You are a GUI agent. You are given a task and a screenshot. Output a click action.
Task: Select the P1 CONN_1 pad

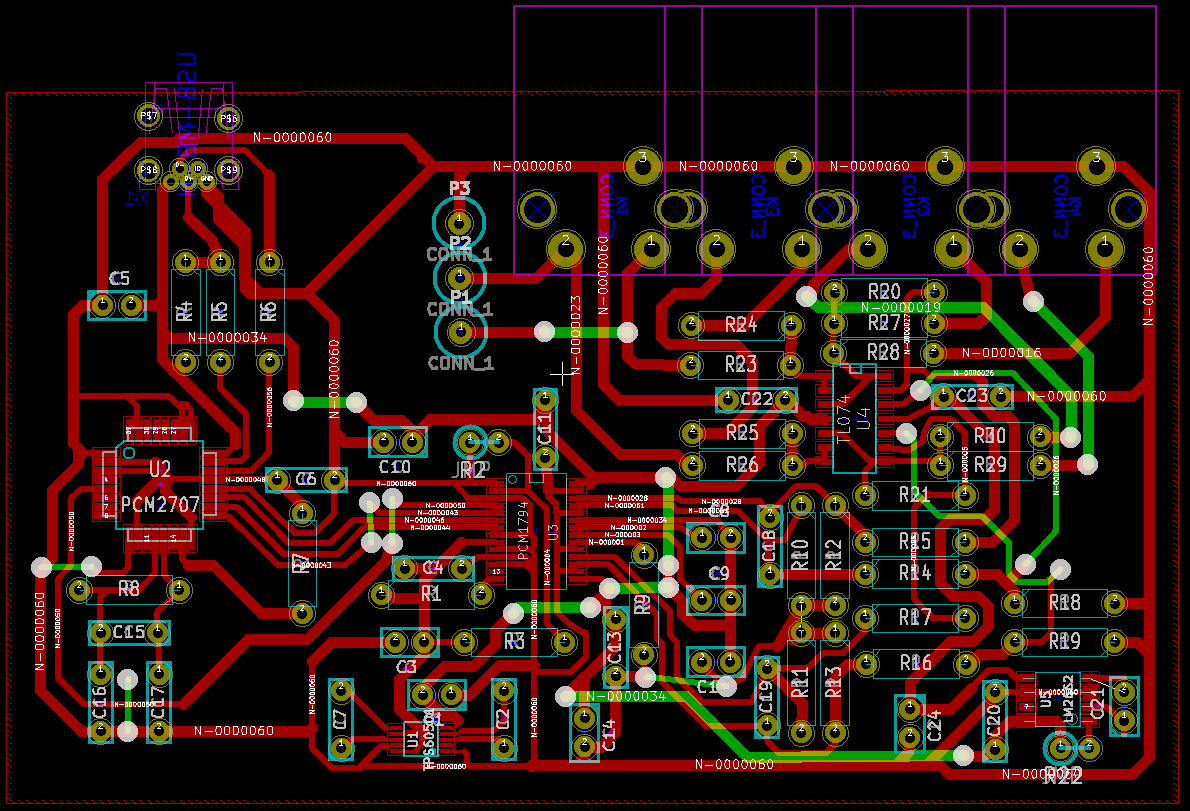click(x=460, y=329)
